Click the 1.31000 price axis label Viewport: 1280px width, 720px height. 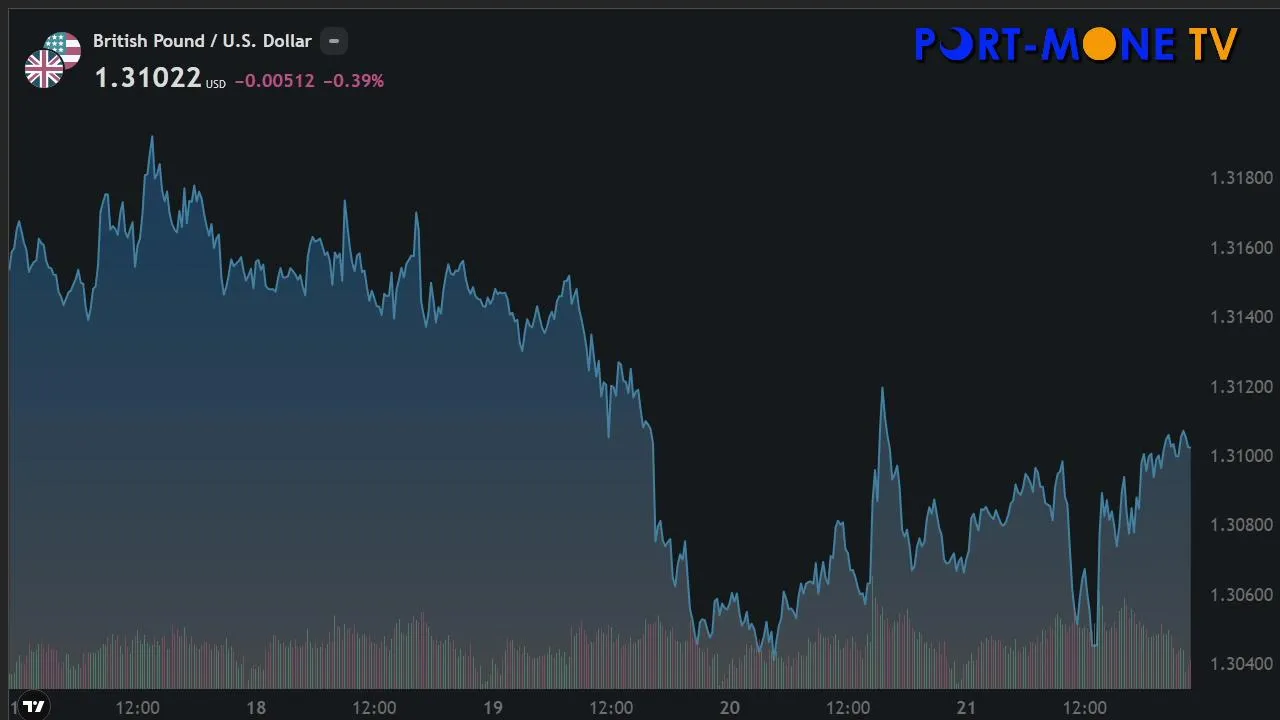pyautogui.click(x=1241, y=456)
